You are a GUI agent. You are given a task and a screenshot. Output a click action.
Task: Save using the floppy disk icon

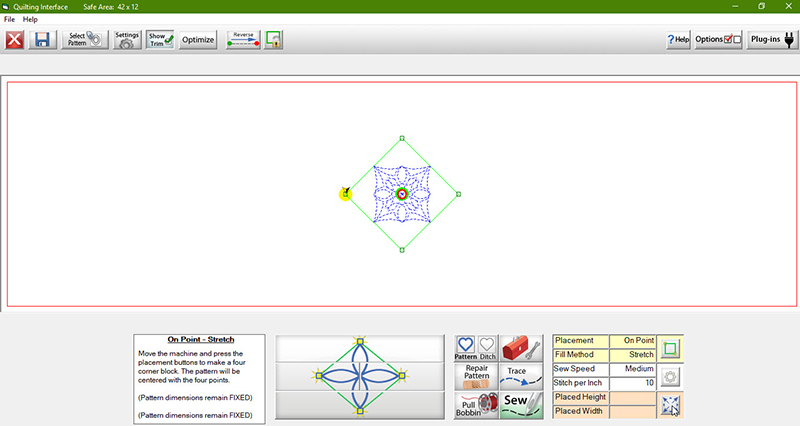click(x=42, y=40)
